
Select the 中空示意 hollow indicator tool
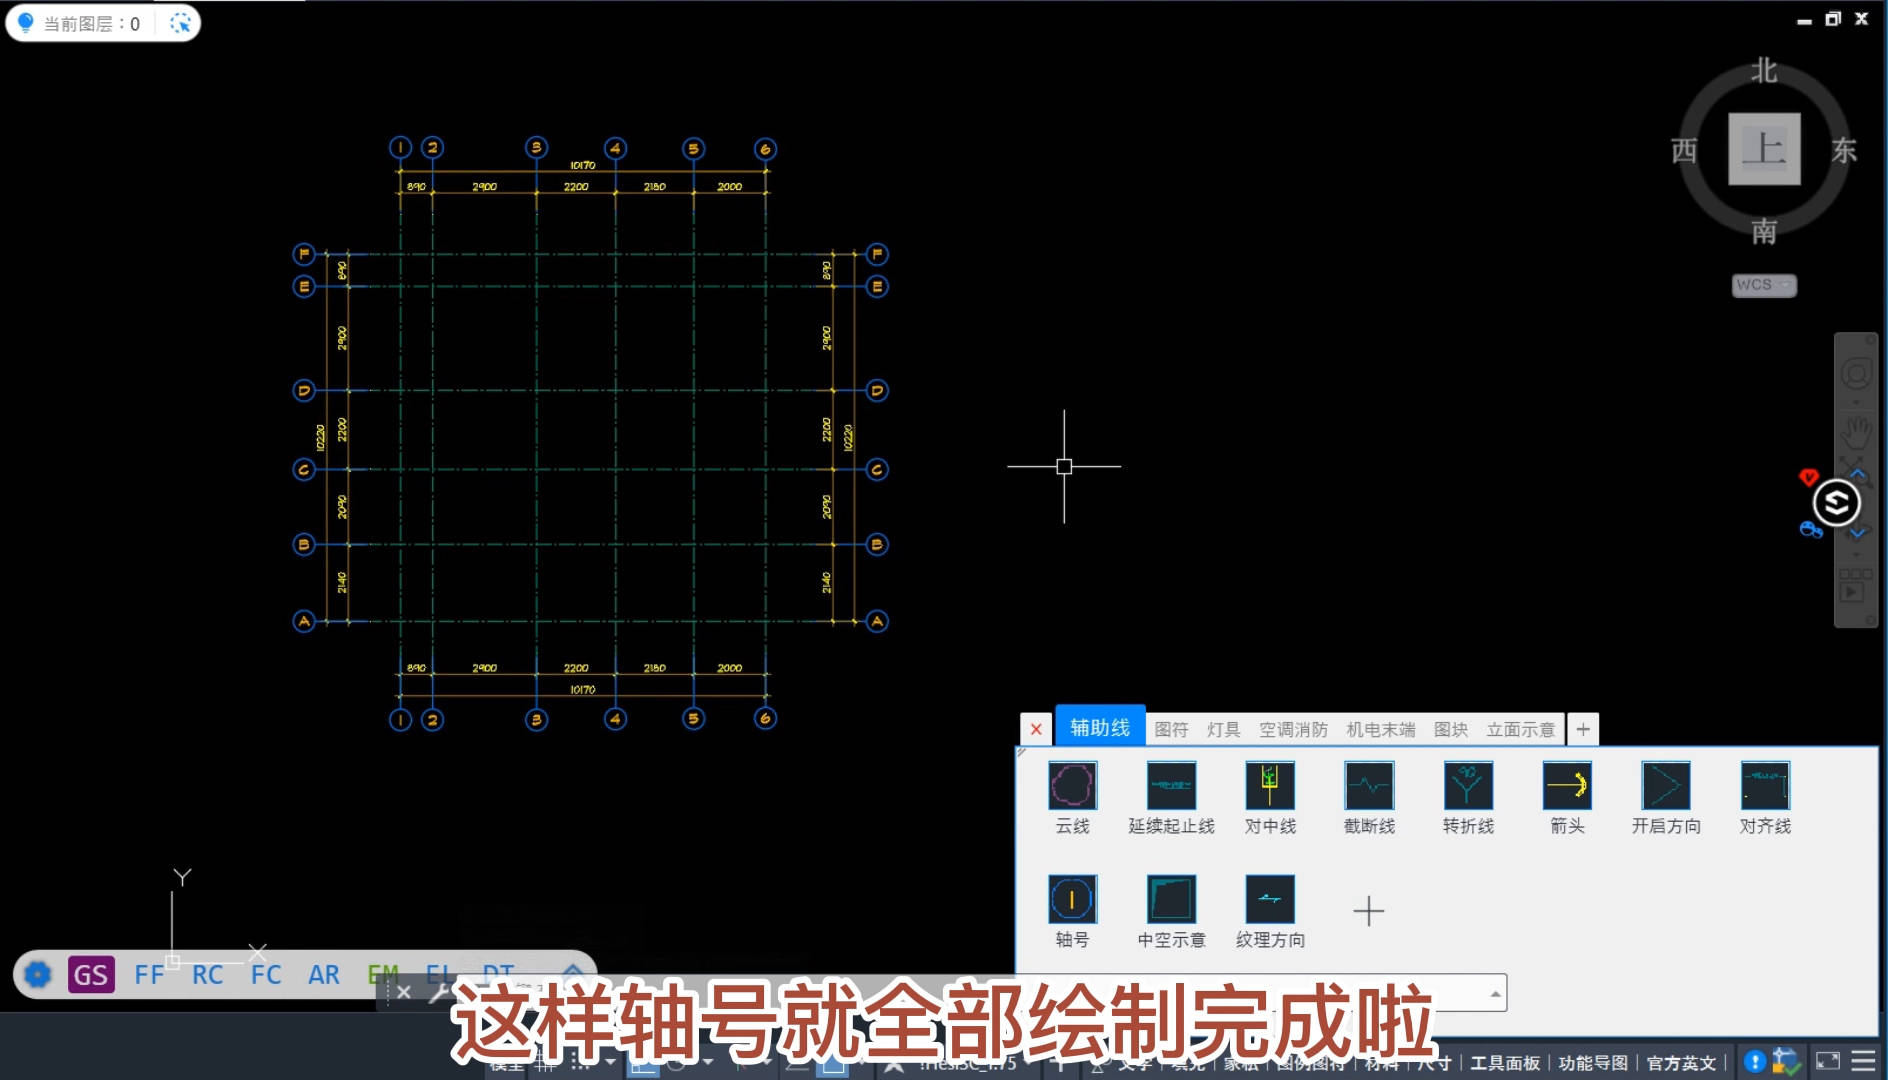pyautogui.click(x=1171, y=899)
